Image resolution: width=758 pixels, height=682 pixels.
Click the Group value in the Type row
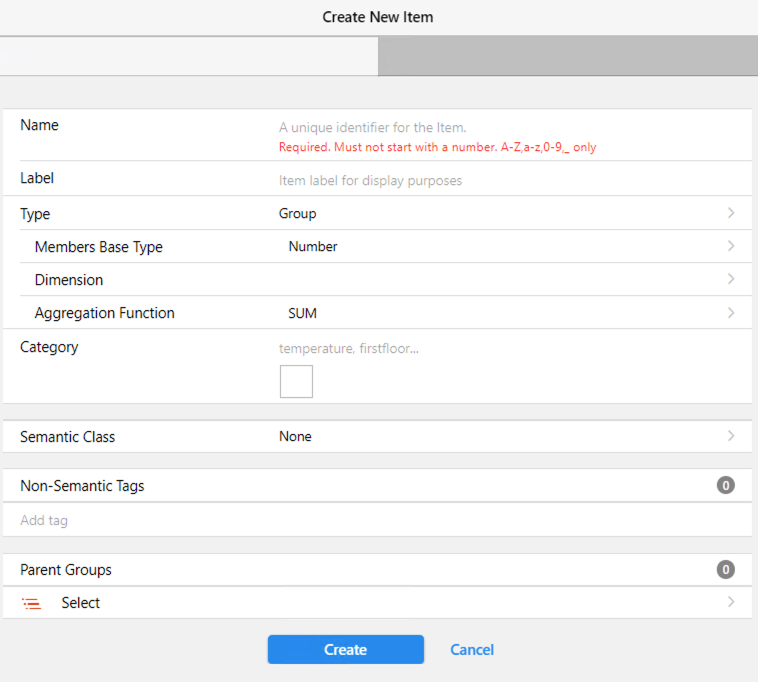(x=298, y=213)
